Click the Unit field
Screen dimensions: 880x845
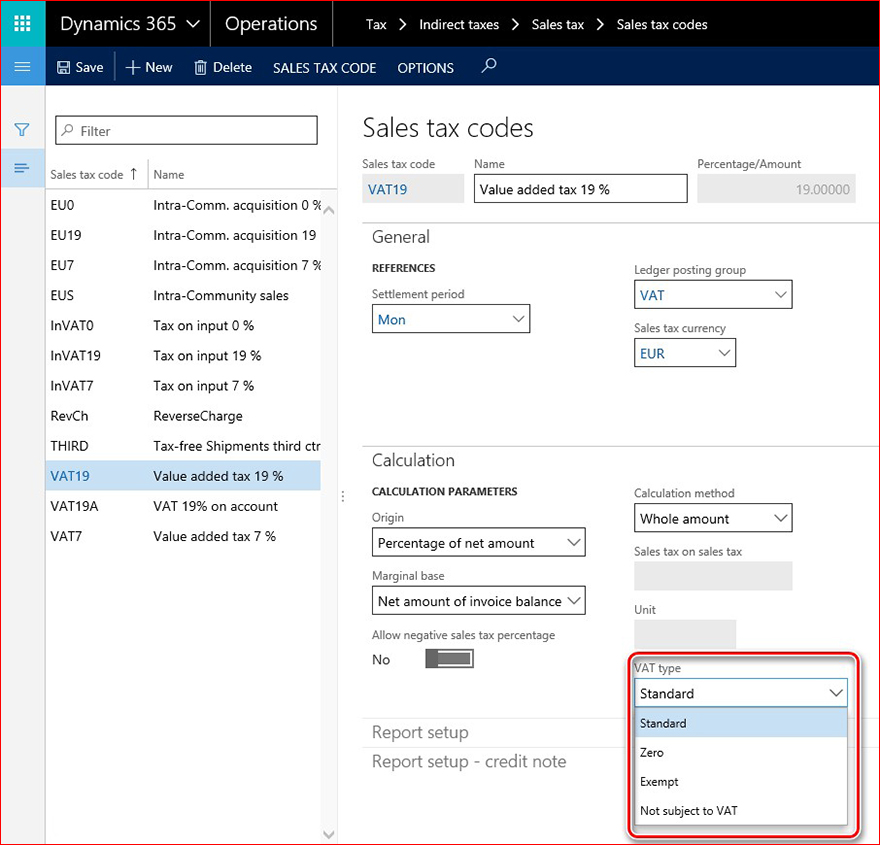pyautogui.click(x=685, y=634)
